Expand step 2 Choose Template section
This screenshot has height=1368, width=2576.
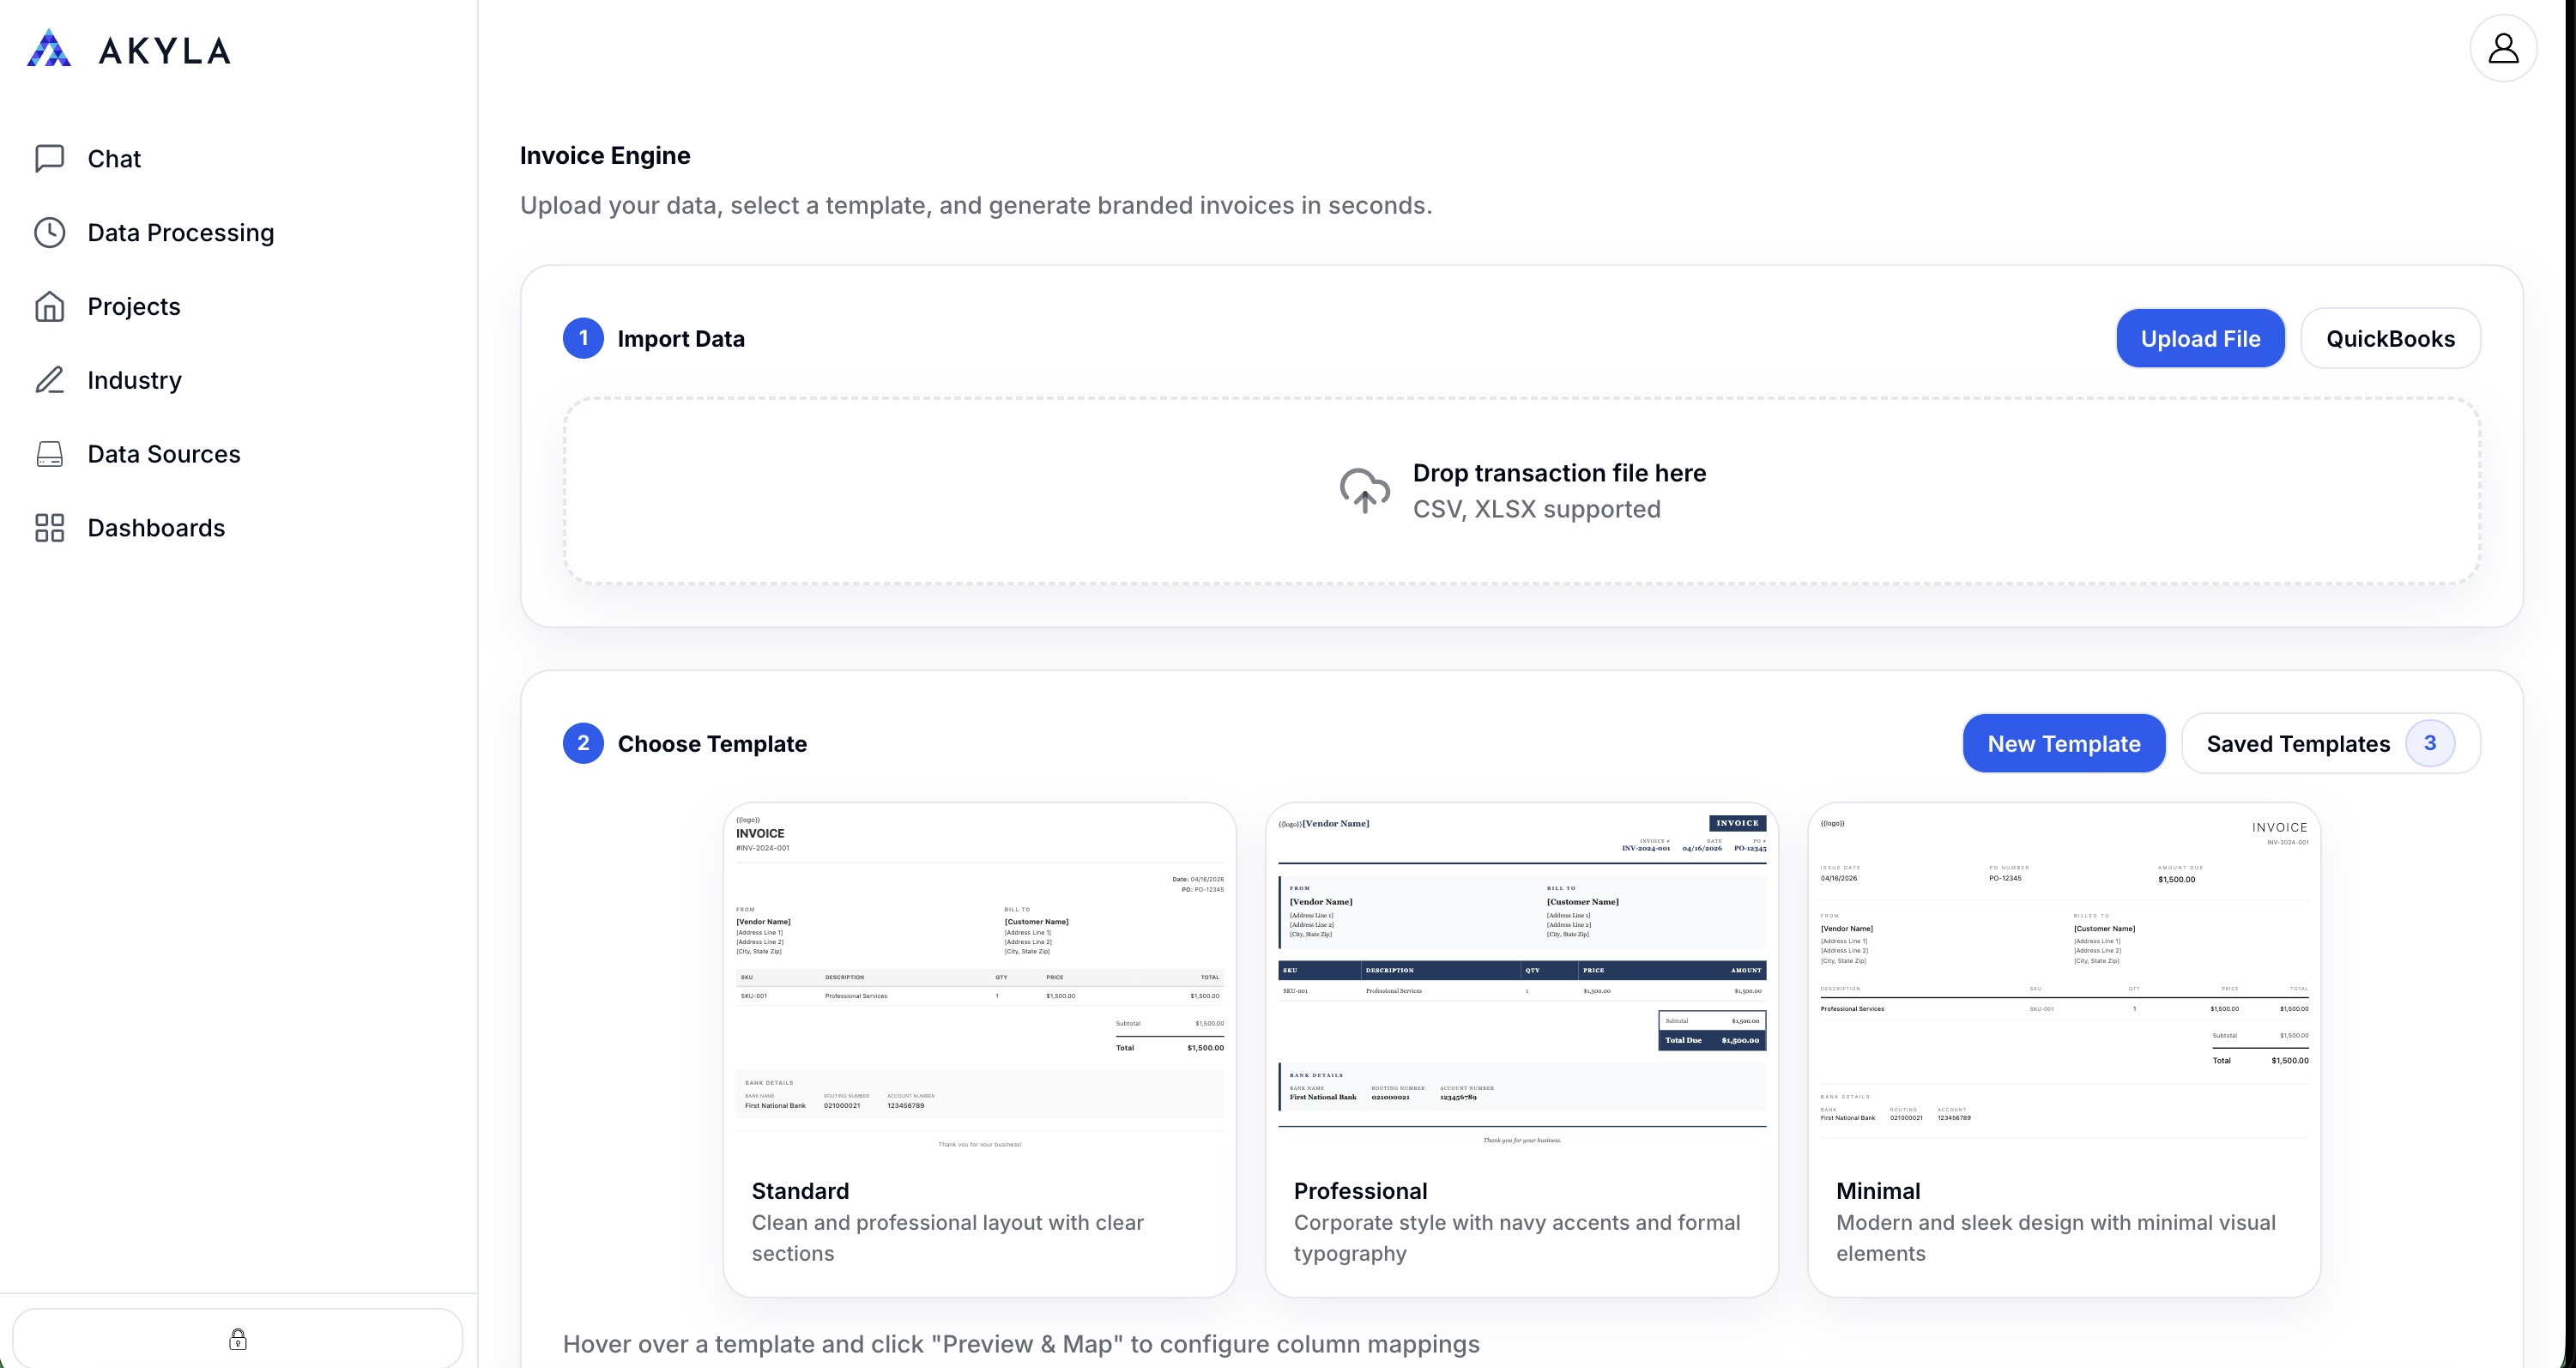[x=712, y=743]
